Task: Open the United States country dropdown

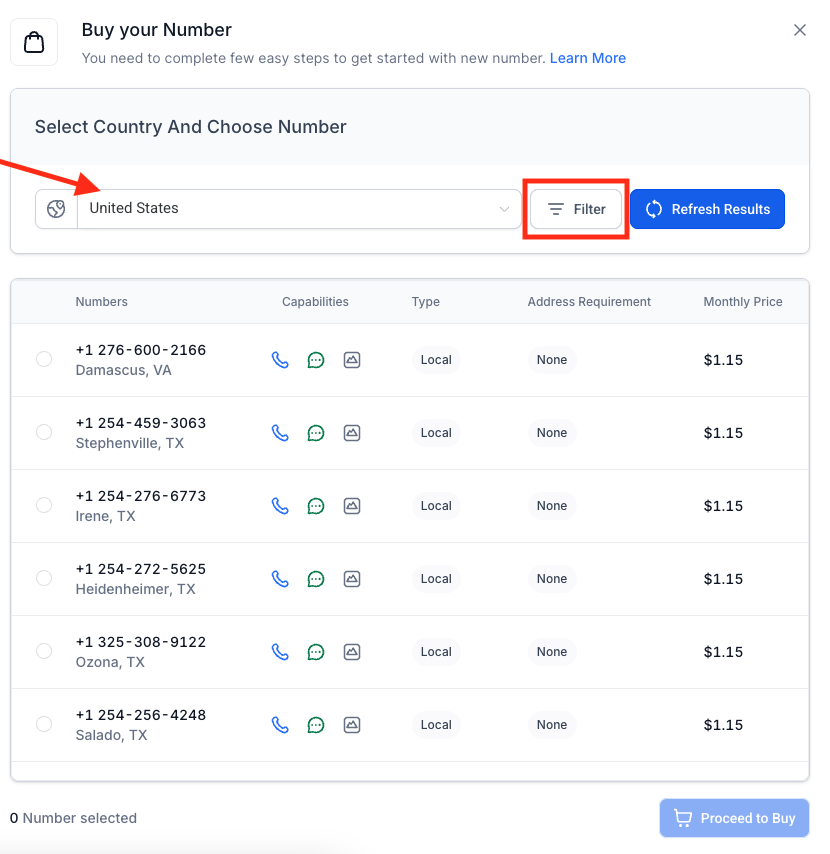Action: click(290, 209)
